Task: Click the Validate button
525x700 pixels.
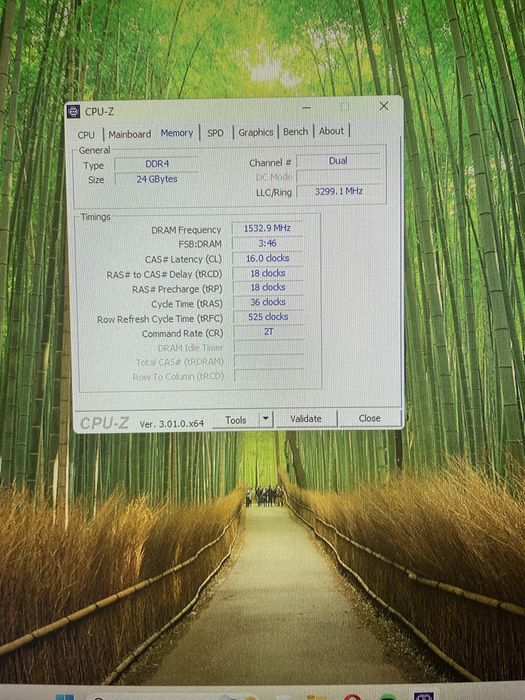Action: pos(306,419)
